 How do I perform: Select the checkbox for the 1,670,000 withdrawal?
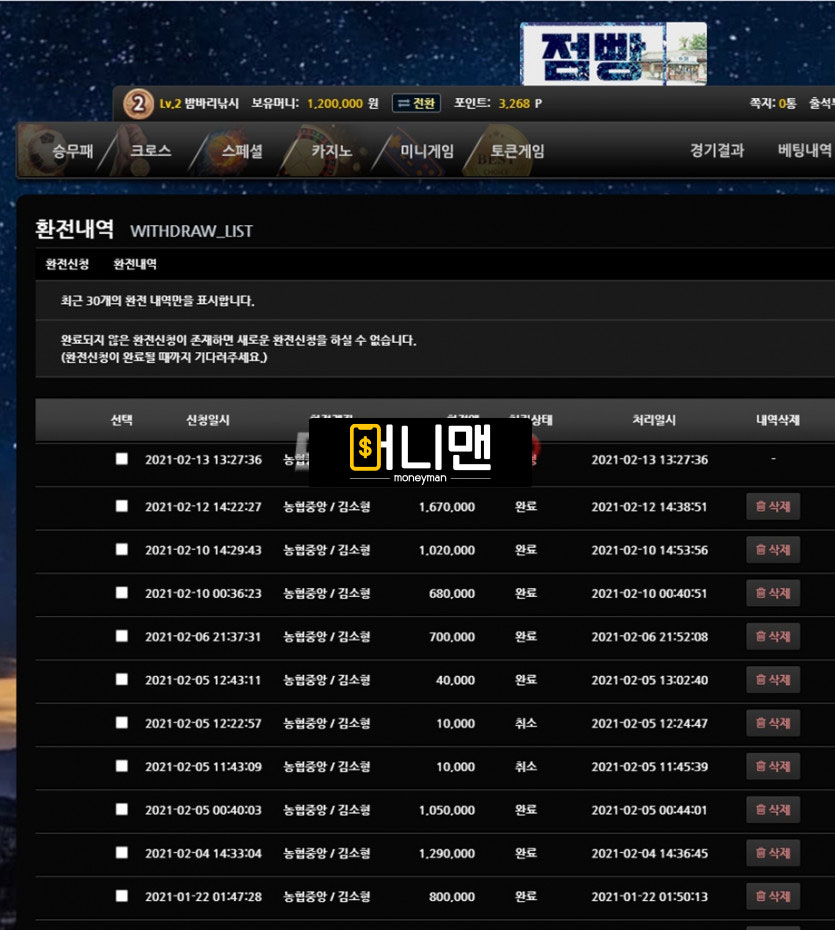click(121, 506)
